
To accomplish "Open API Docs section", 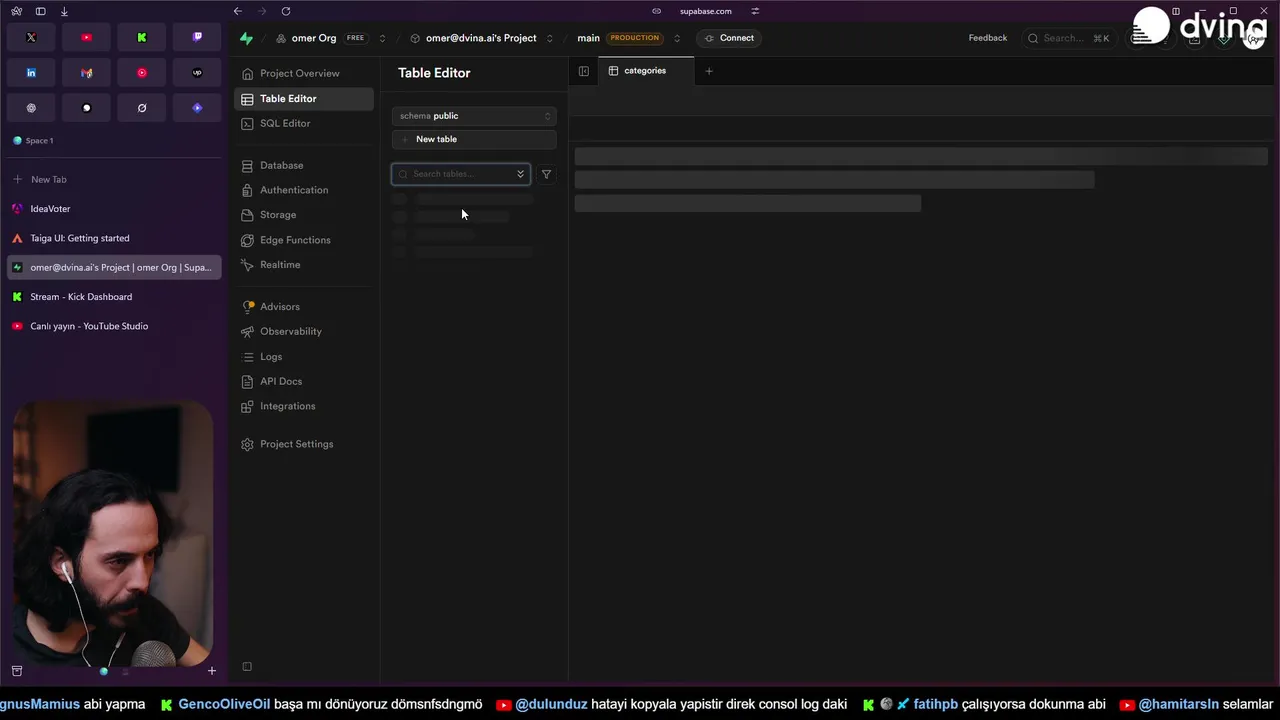I will tap(304, 381).
